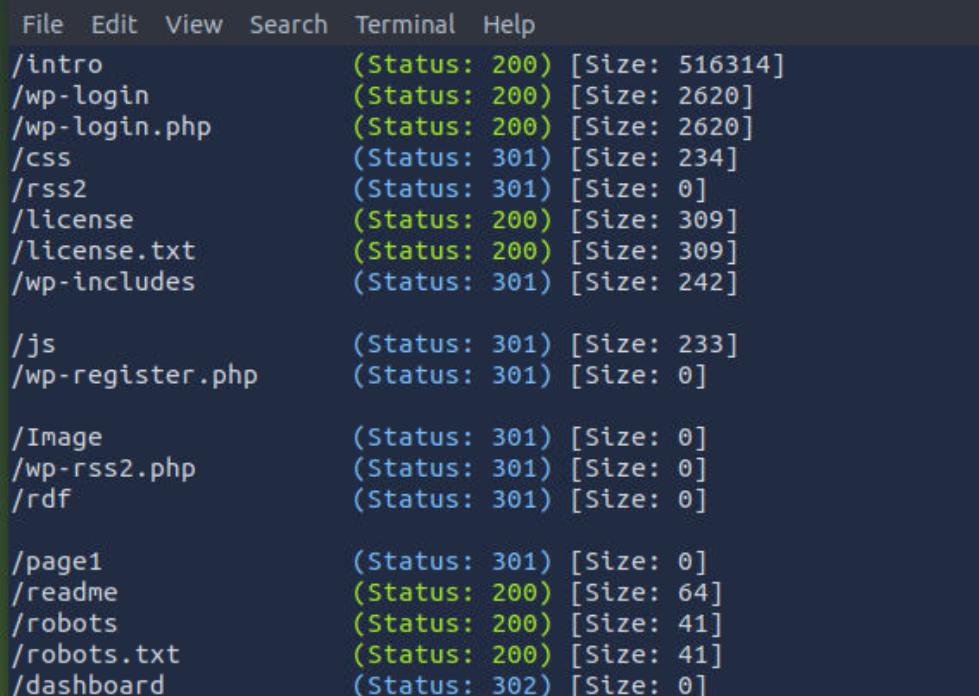This screenshot has width=979, height=696.
Task: Click the /wp-login path entry
Action: pos(80,96)
